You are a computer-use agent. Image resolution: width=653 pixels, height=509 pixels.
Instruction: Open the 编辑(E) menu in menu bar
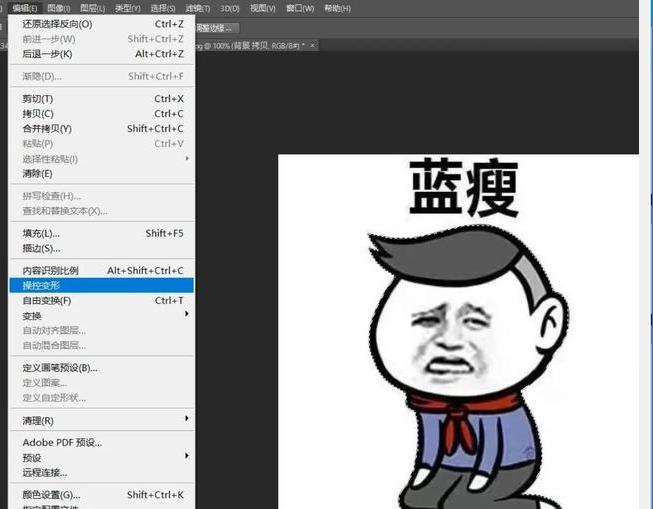point(25,8)
